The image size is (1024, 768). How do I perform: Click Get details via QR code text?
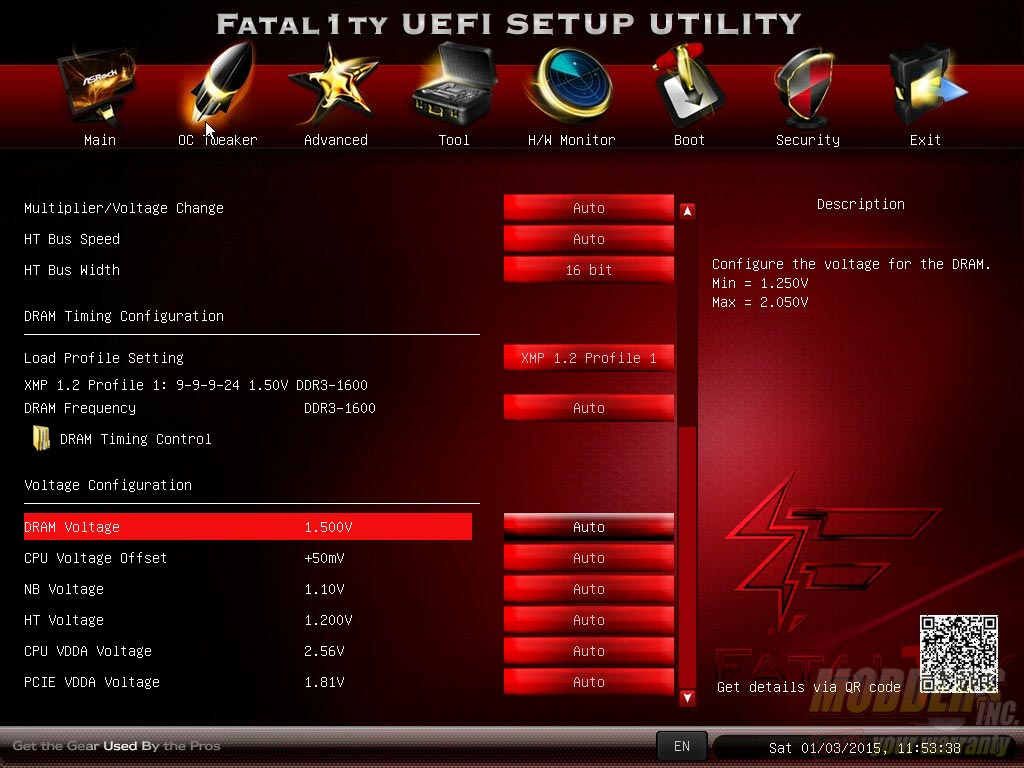[808, 687]
